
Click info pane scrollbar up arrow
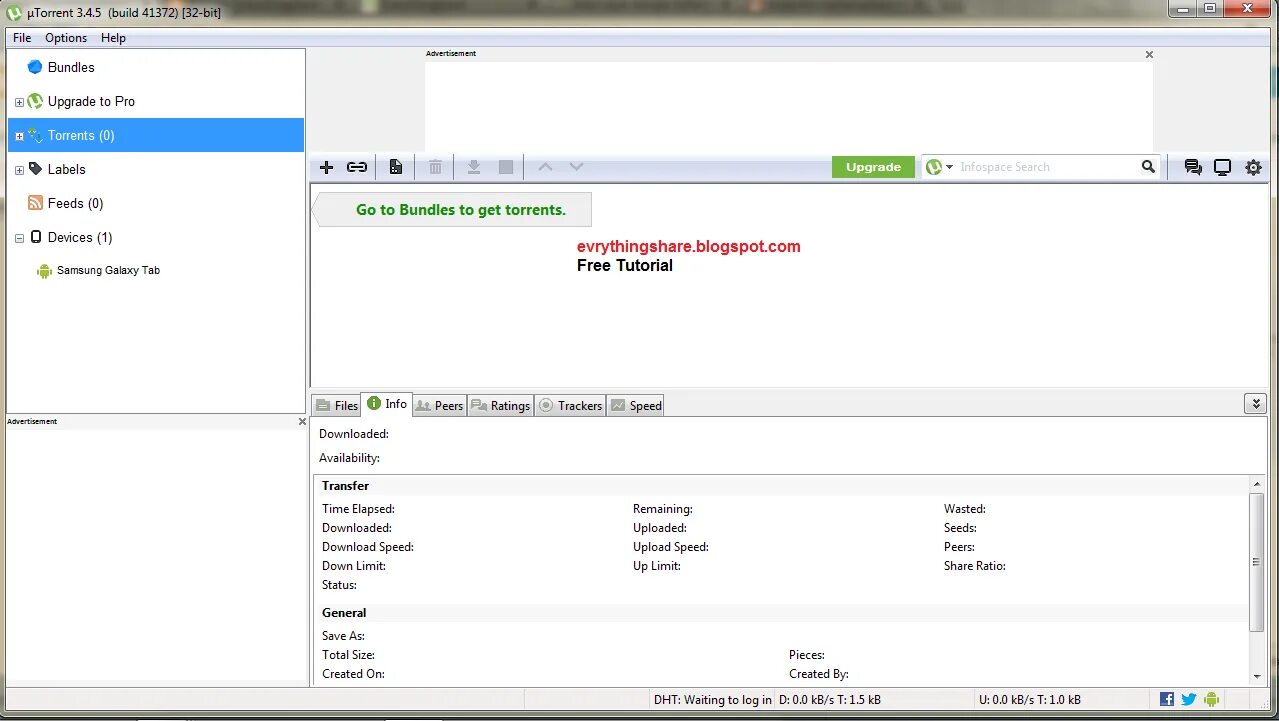[x=1257, y=484]
